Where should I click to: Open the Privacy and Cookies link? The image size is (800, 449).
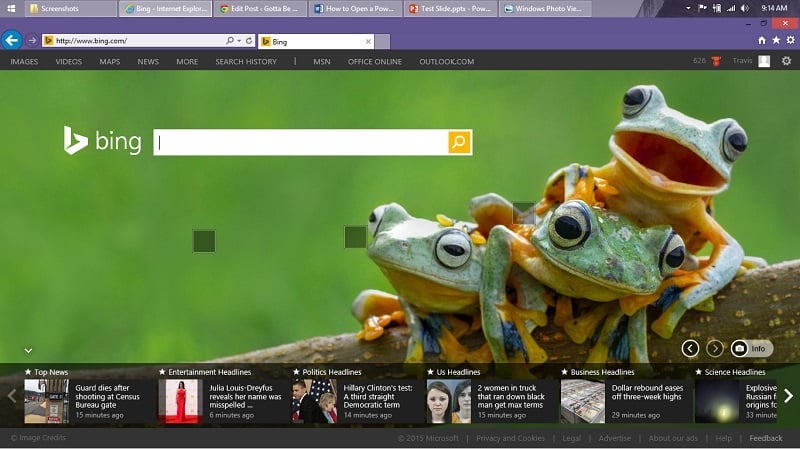[x=510, y=438]
